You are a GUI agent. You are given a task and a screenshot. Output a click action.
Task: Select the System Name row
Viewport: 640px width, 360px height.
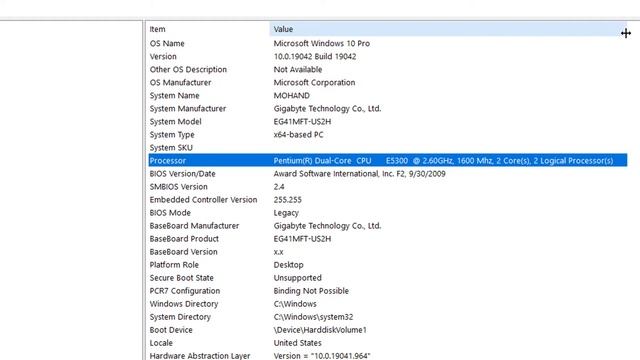pos(174,96)
